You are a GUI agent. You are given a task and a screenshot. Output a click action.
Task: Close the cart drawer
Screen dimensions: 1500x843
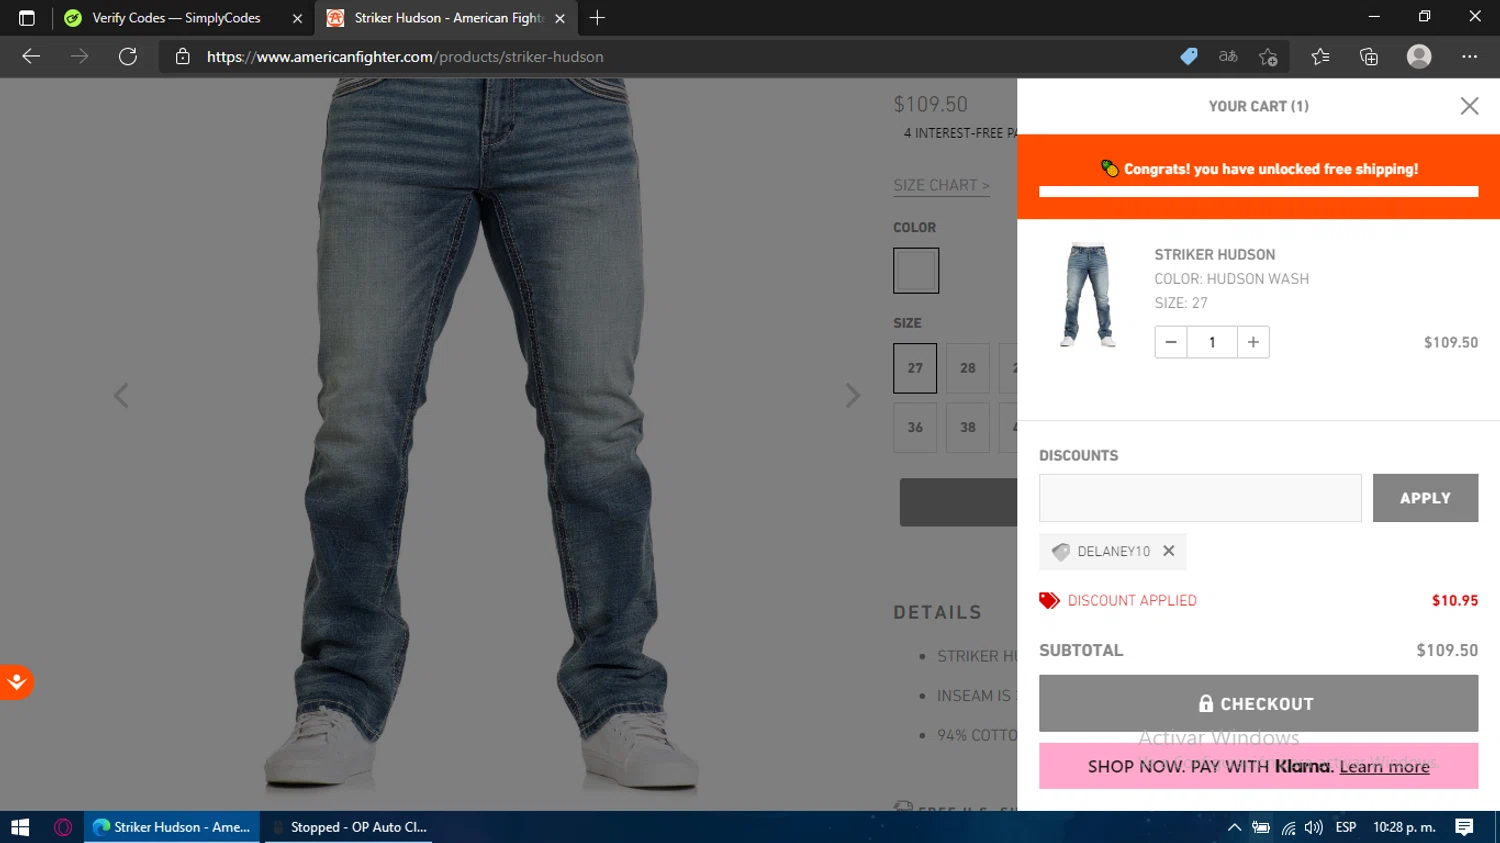(x=1469, y=106)
